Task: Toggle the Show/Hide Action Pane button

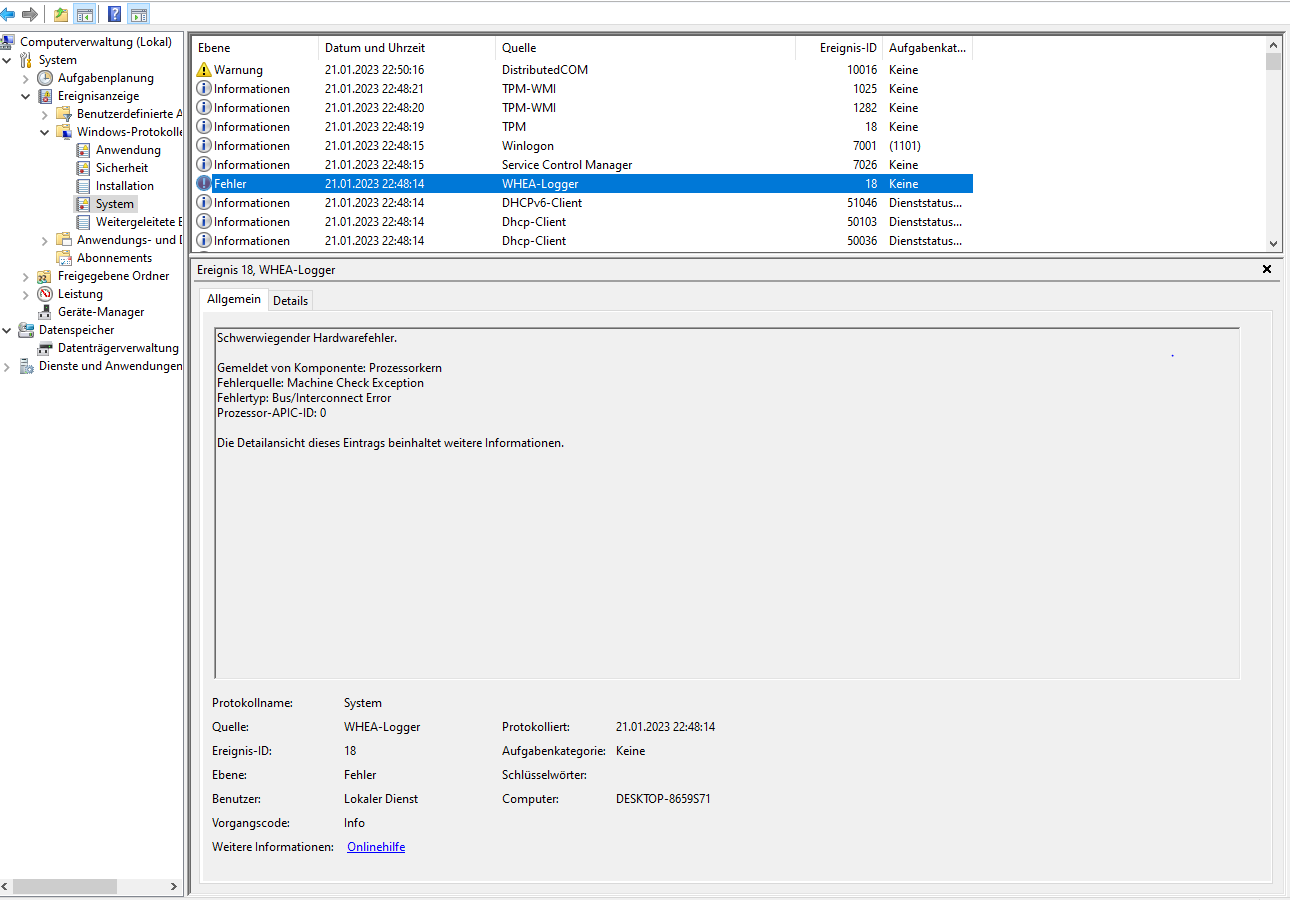Action: pos(139,14)
